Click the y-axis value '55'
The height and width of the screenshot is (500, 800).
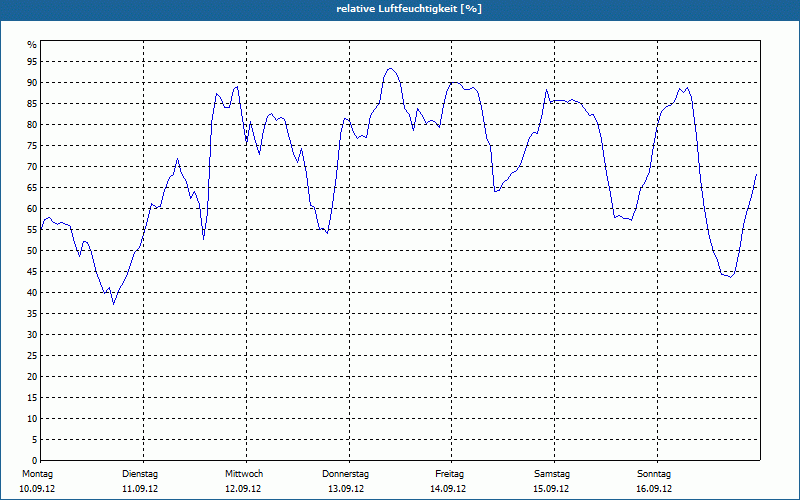pyautogui.click(x=32, y=230)
